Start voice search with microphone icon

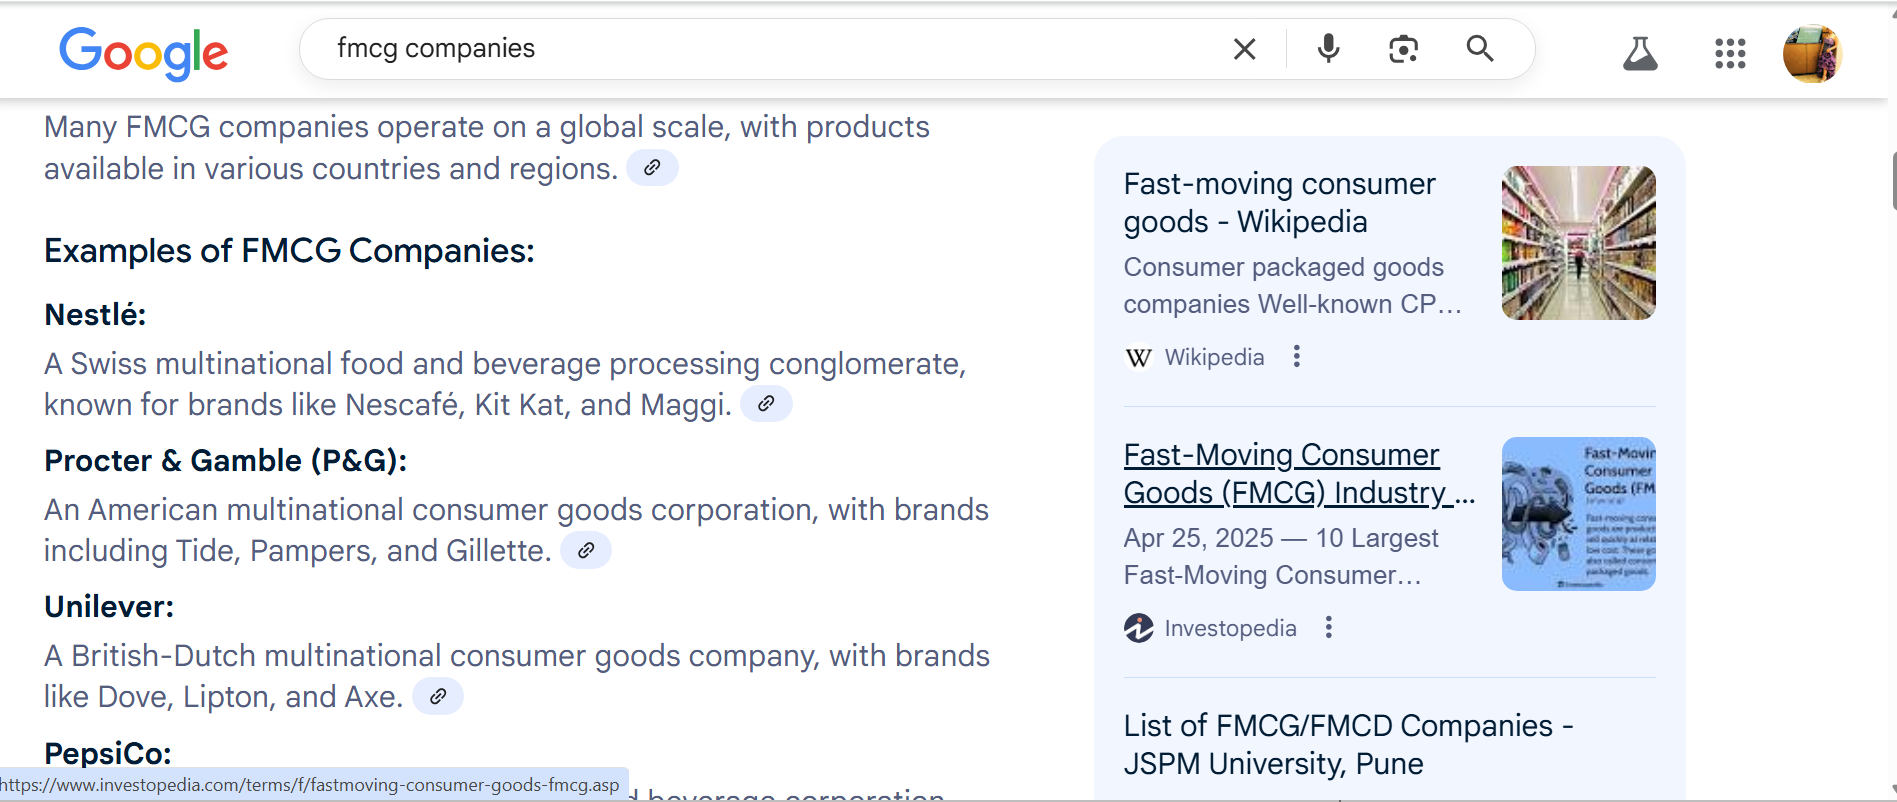click(1328, 48)
